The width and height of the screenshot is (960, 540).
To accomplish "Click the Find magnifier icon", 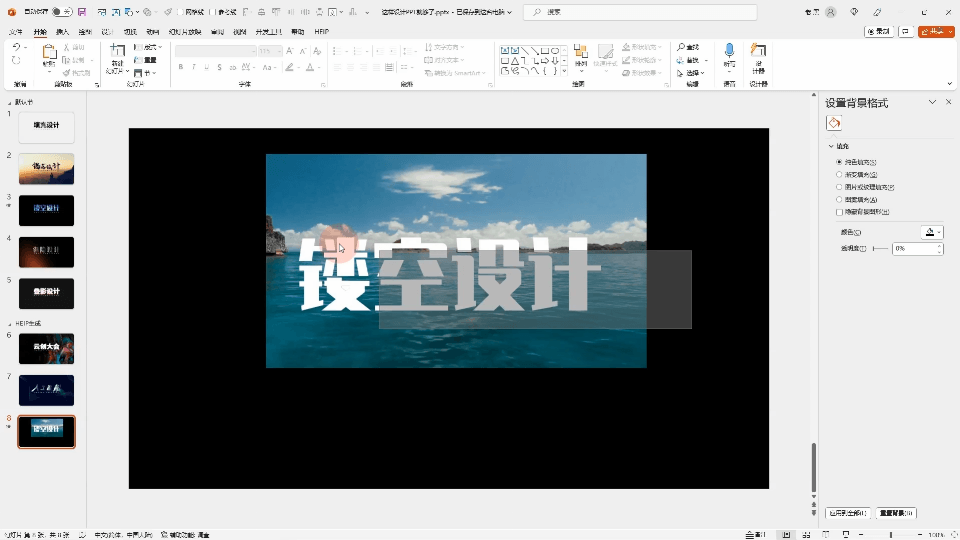I will point(681,47).
